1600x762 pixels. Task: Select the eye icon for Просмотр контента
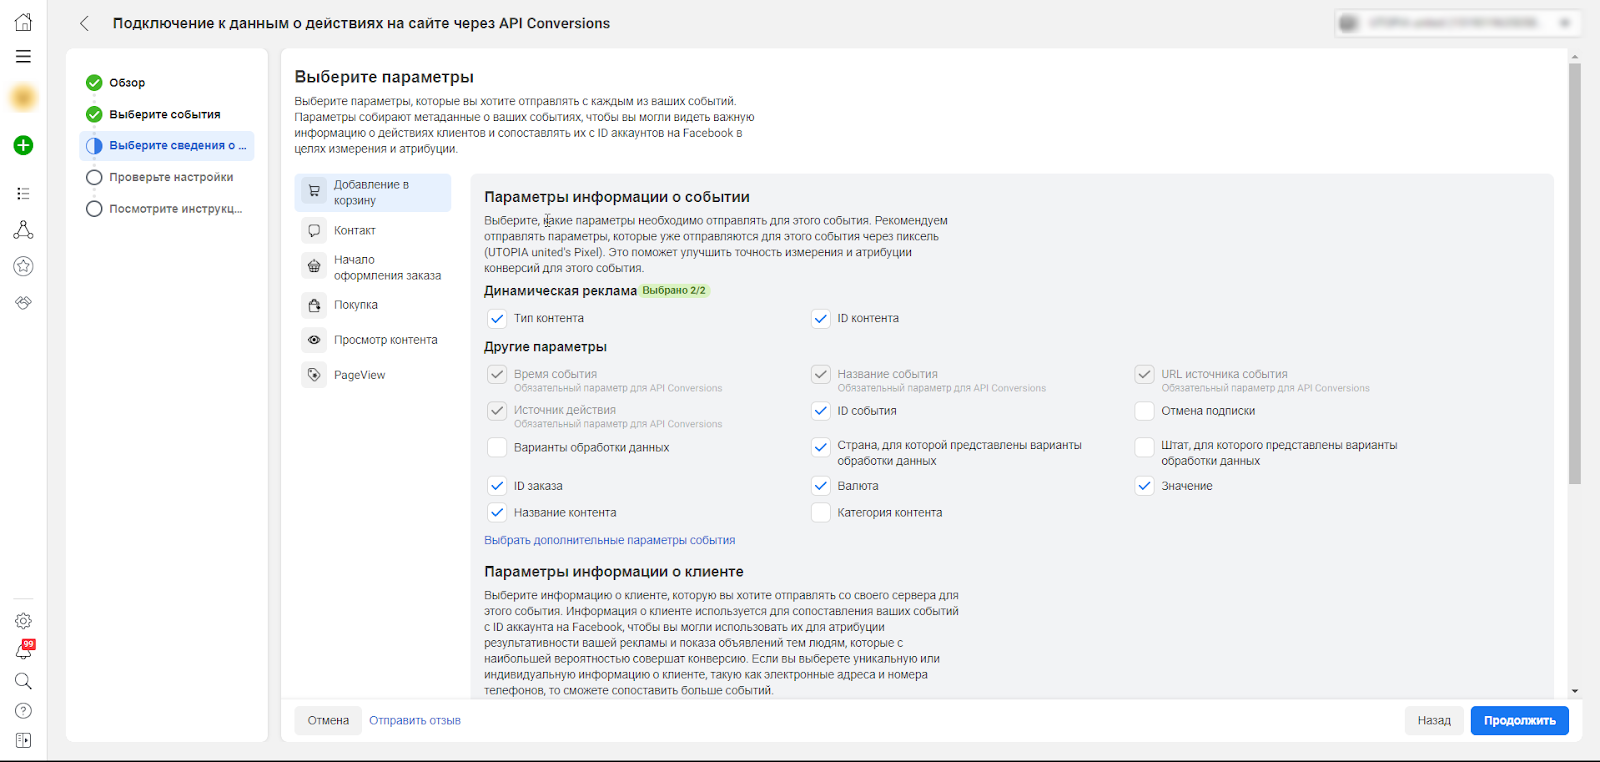[314, 340]
